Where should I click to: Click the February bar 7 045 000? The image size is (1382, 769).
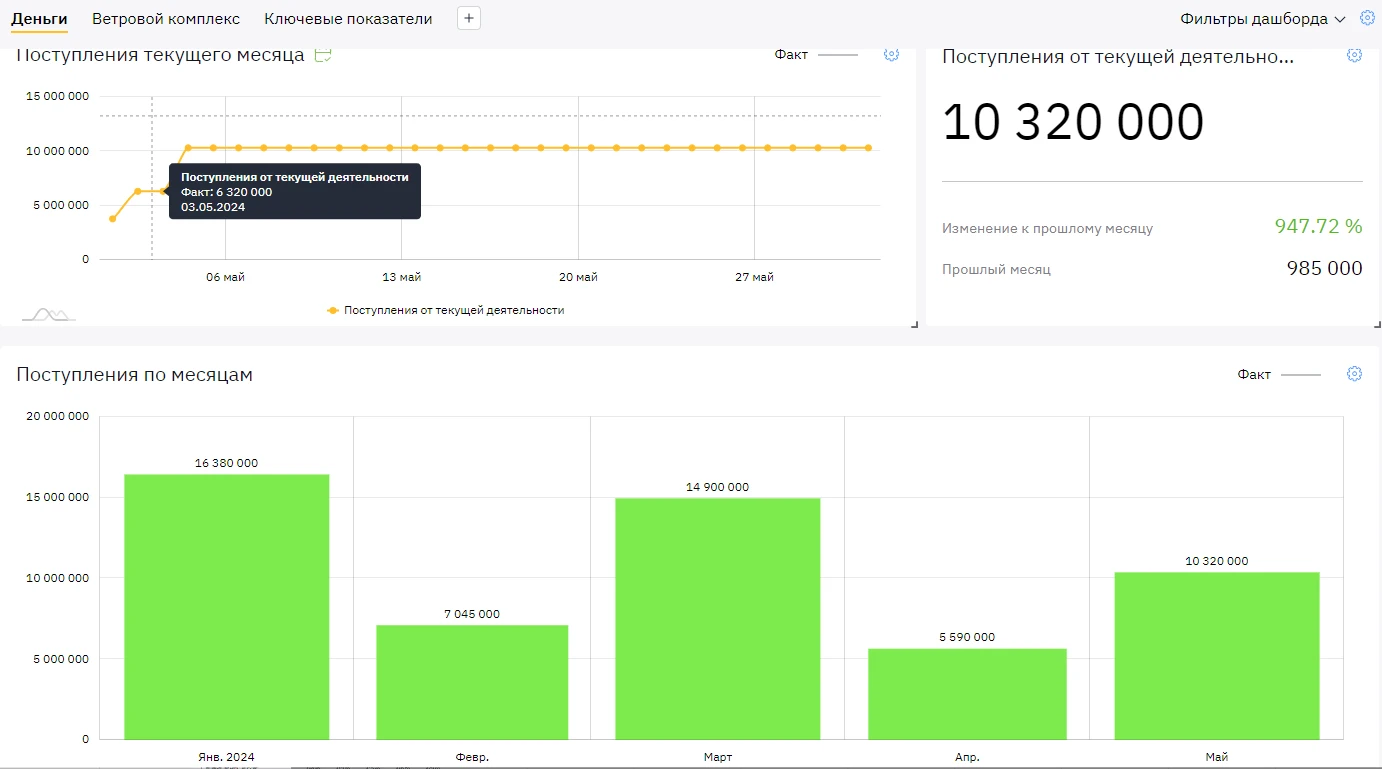click(x=472, y=682)
